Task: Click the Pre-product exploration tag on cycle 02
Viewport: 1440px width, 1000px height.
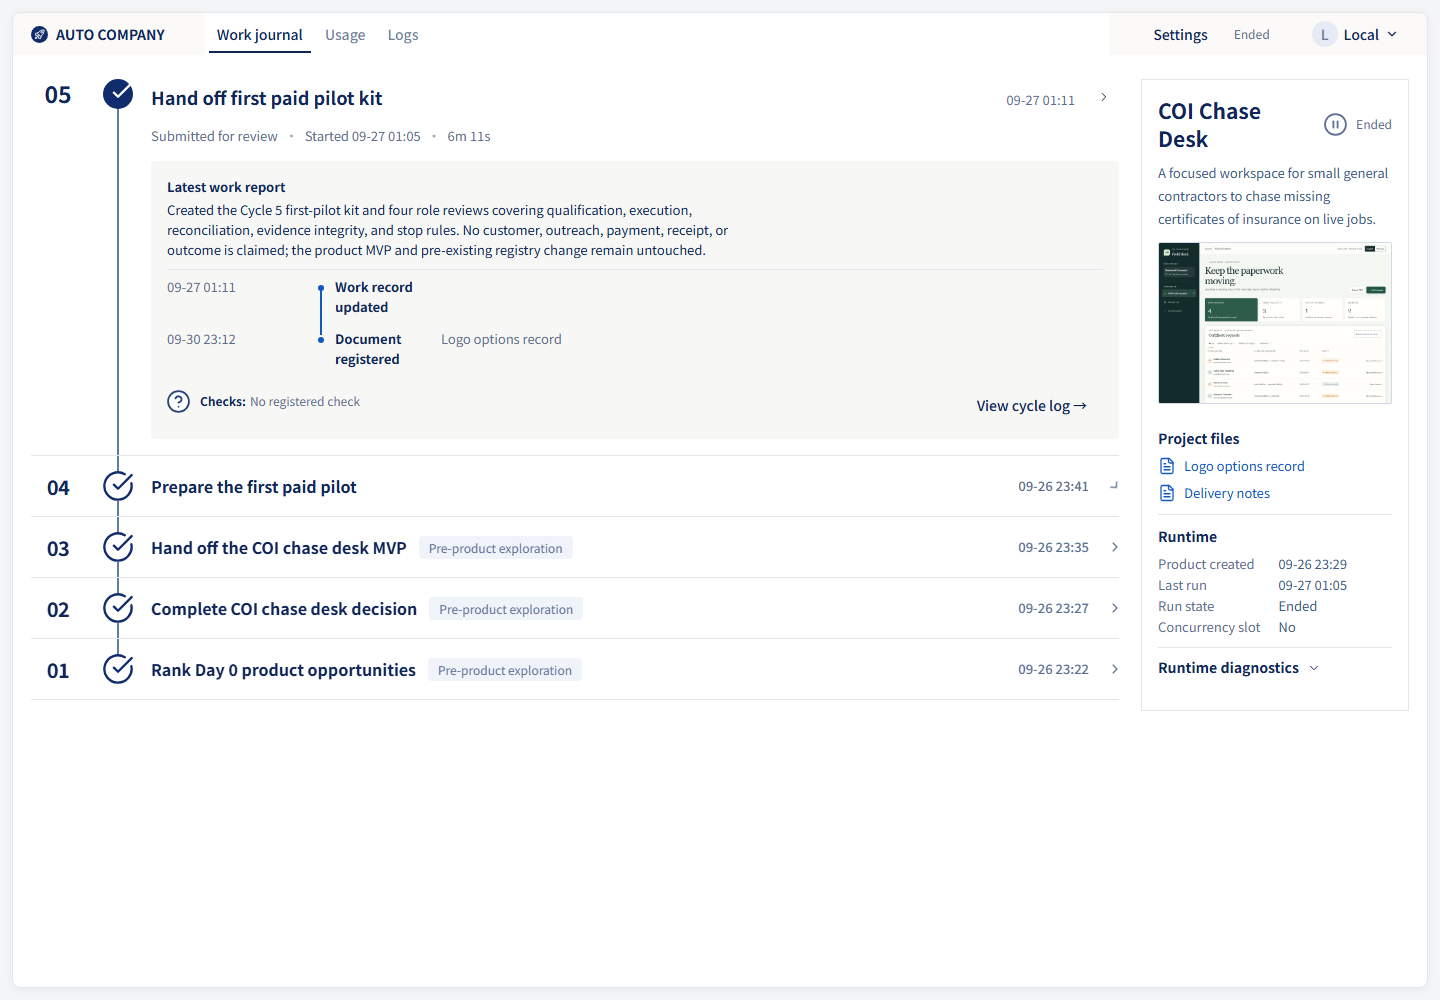Action: tap(506, 609)
